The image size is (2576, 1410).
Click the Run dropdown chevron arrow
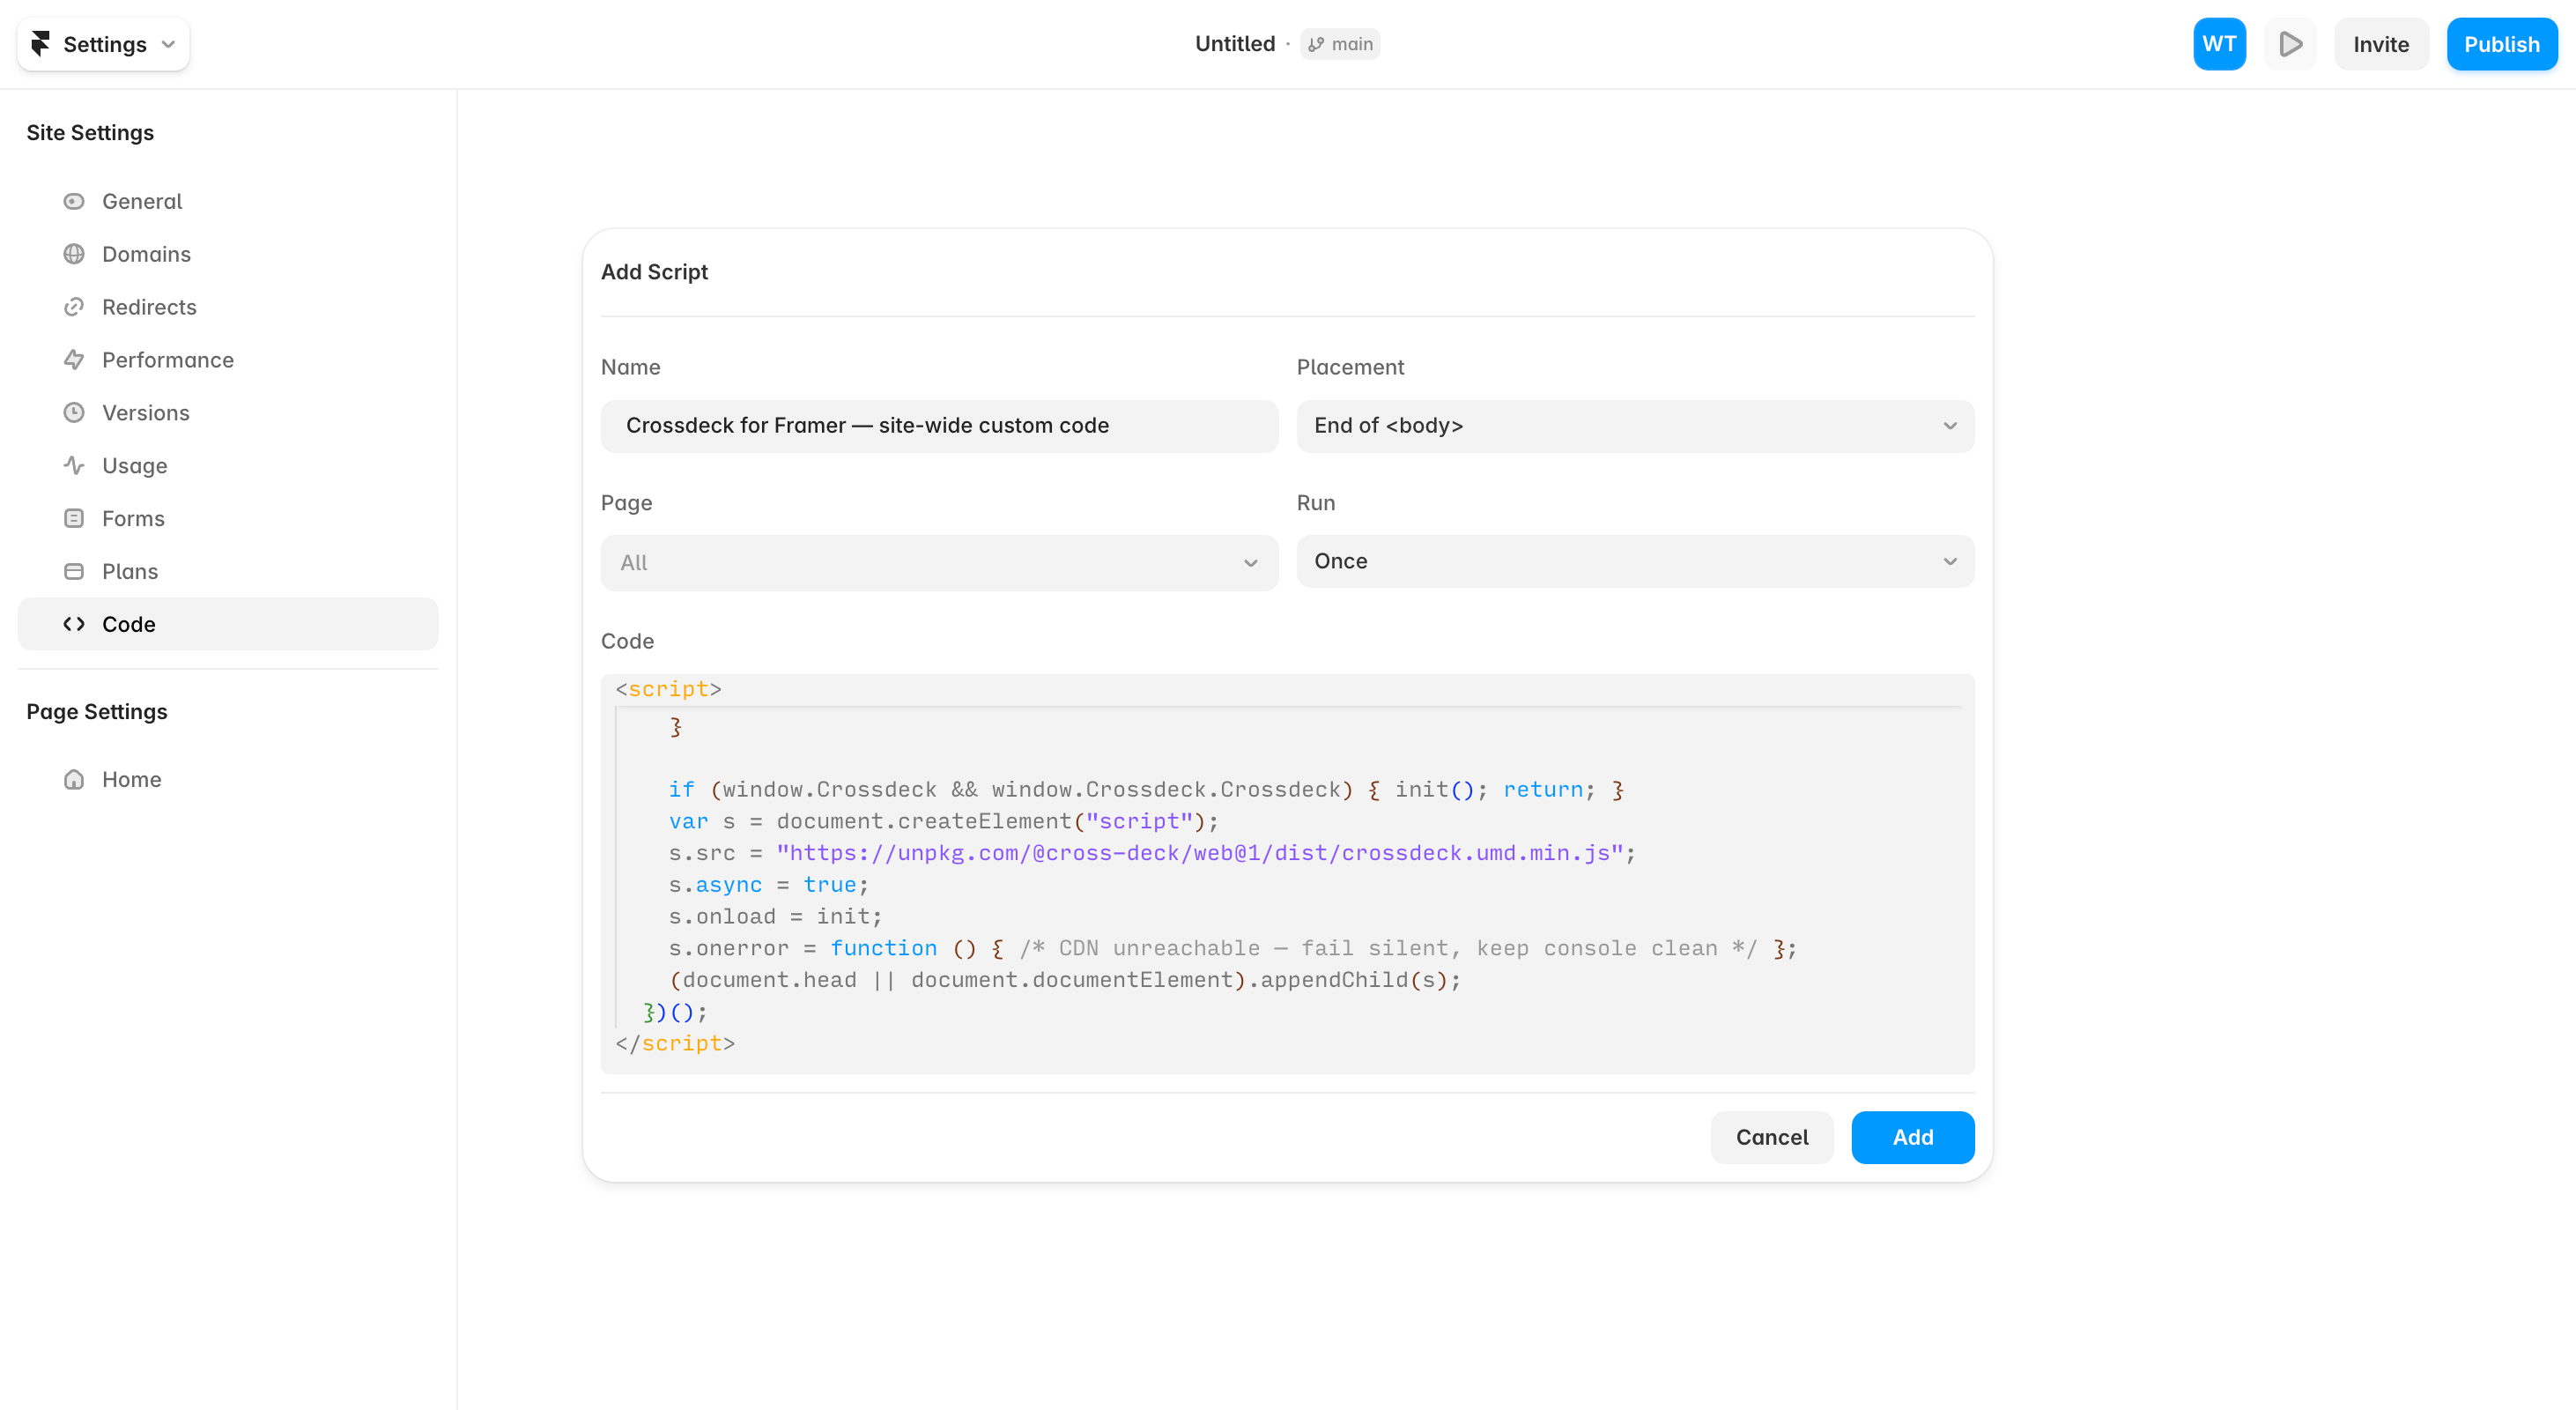pyautogui.click(x=1950, y=561)
